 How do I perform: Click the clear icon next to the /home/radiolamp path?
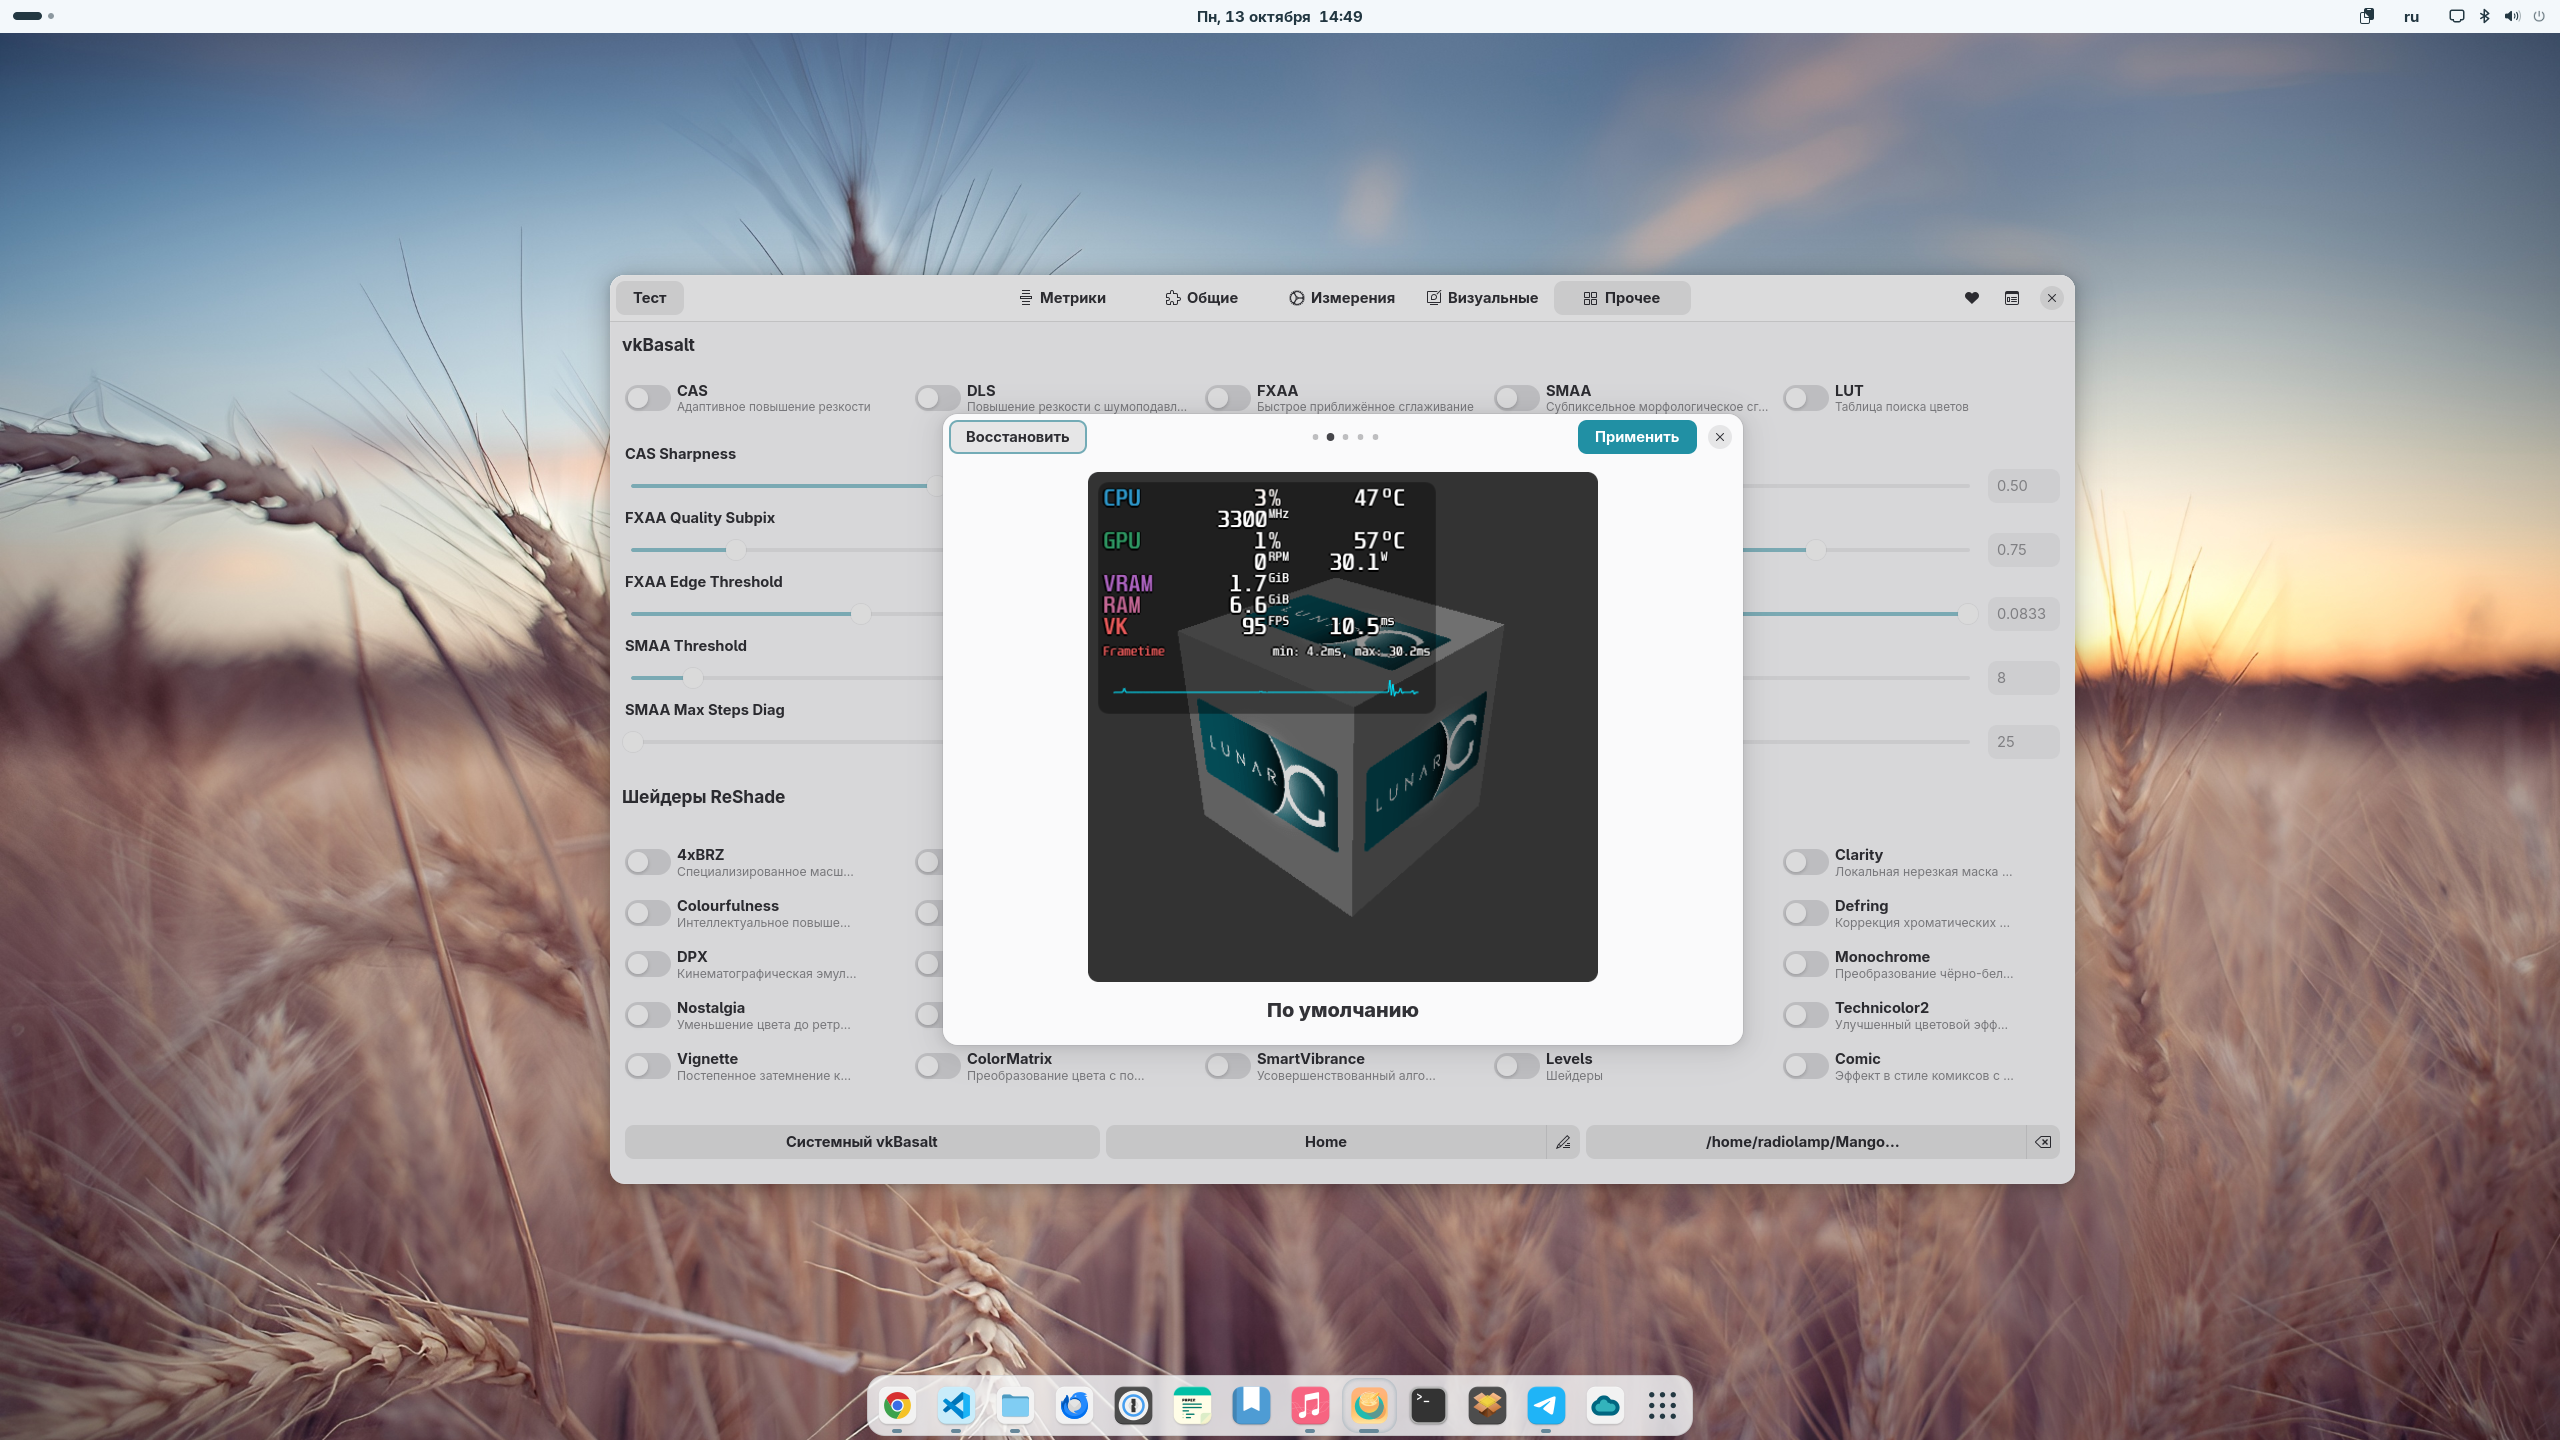coord(2043,1142)
